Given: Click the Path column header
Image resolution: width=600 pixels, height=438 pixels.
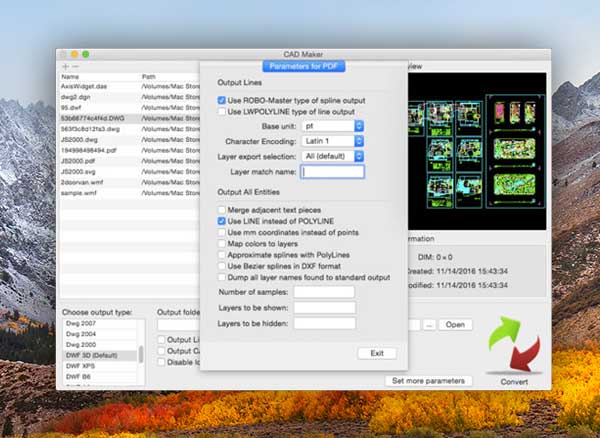Looking at the screenshot, I should point(148,77).
